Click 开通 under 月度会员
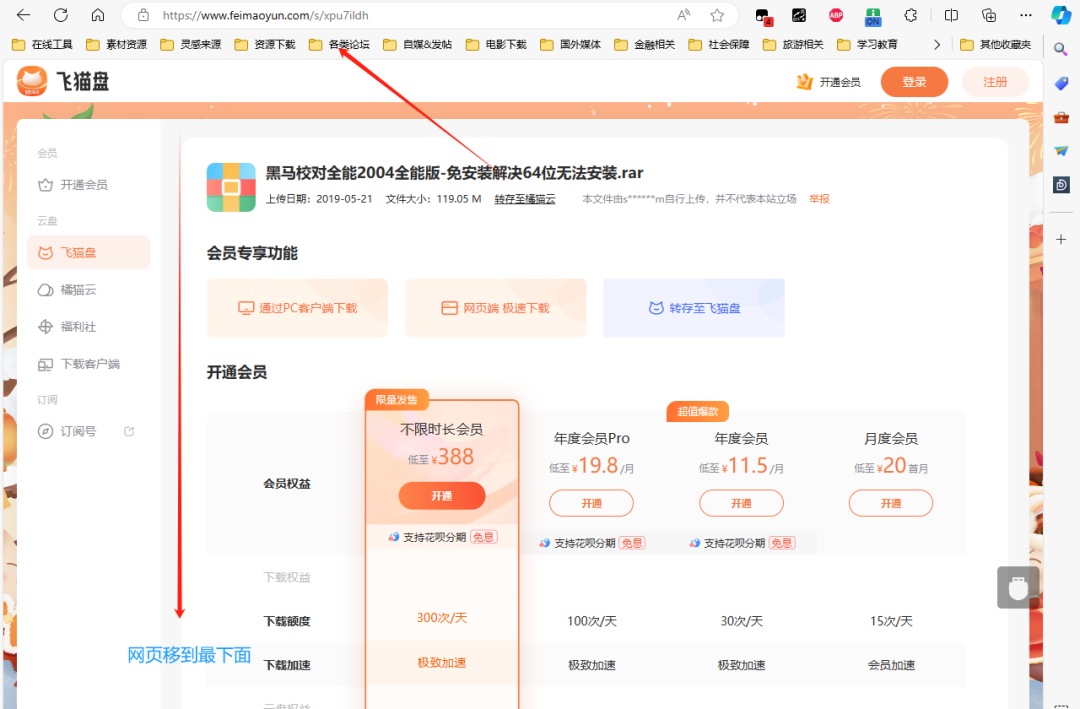 tap(891, 503)
